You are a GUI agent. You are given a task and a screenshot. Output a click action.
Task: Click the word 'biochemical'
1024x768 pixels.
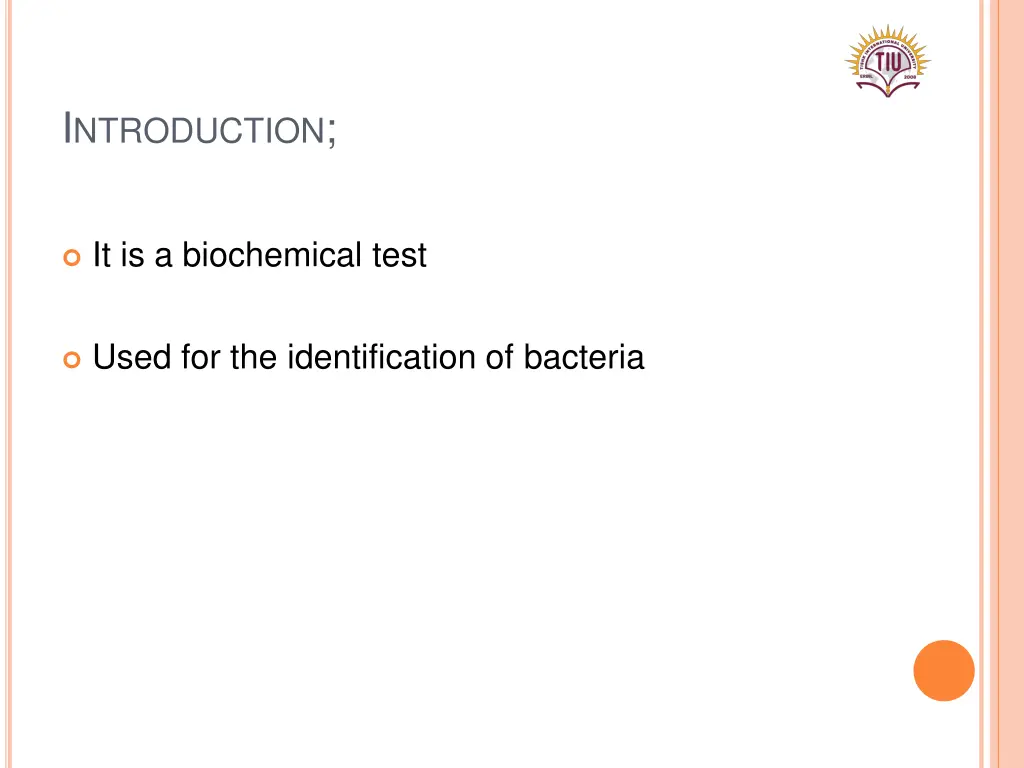pos(272,254)
